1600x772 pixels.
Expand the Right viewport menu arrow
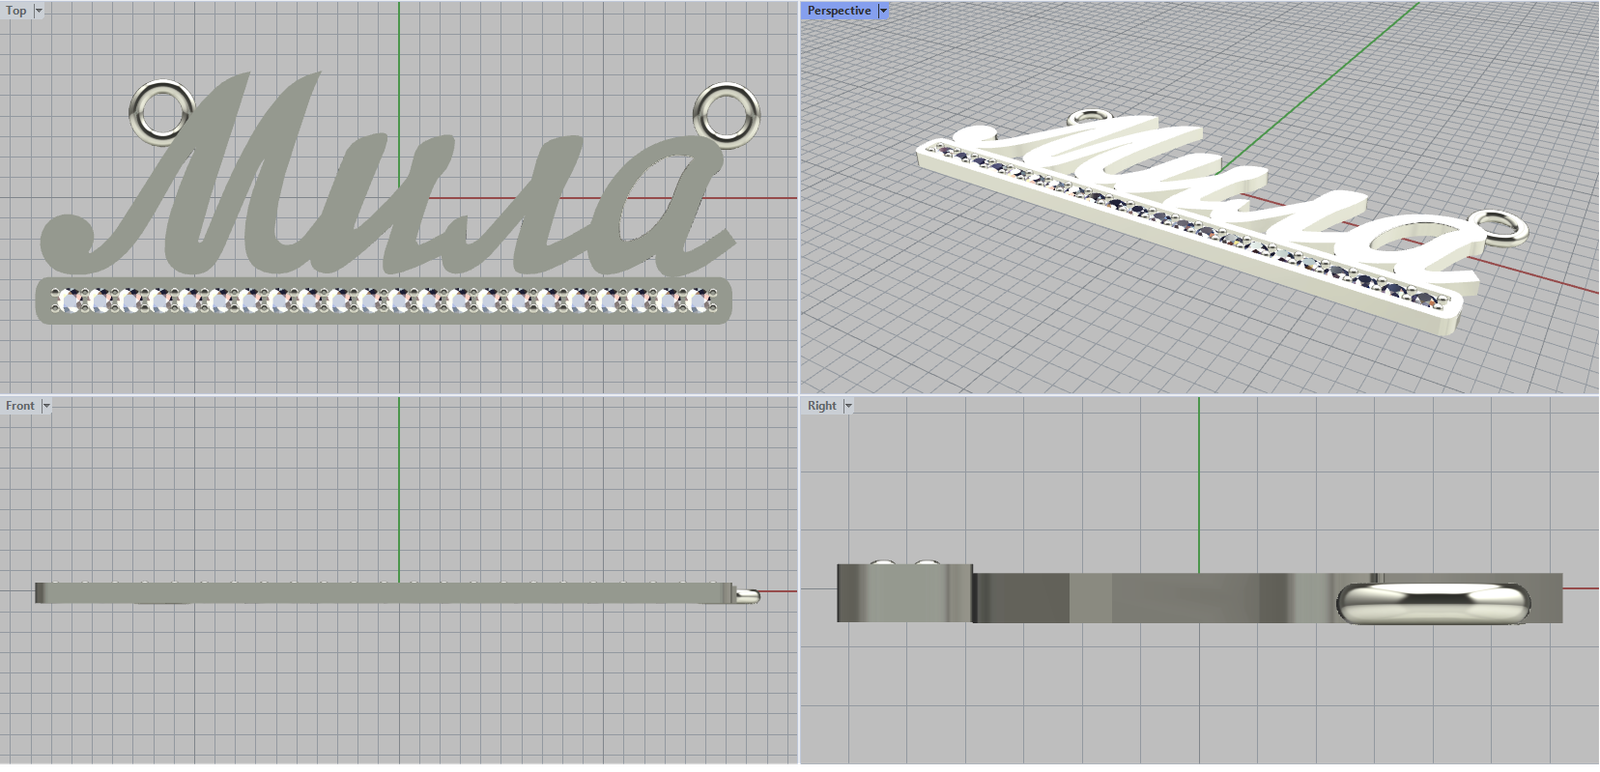(848, 406)
